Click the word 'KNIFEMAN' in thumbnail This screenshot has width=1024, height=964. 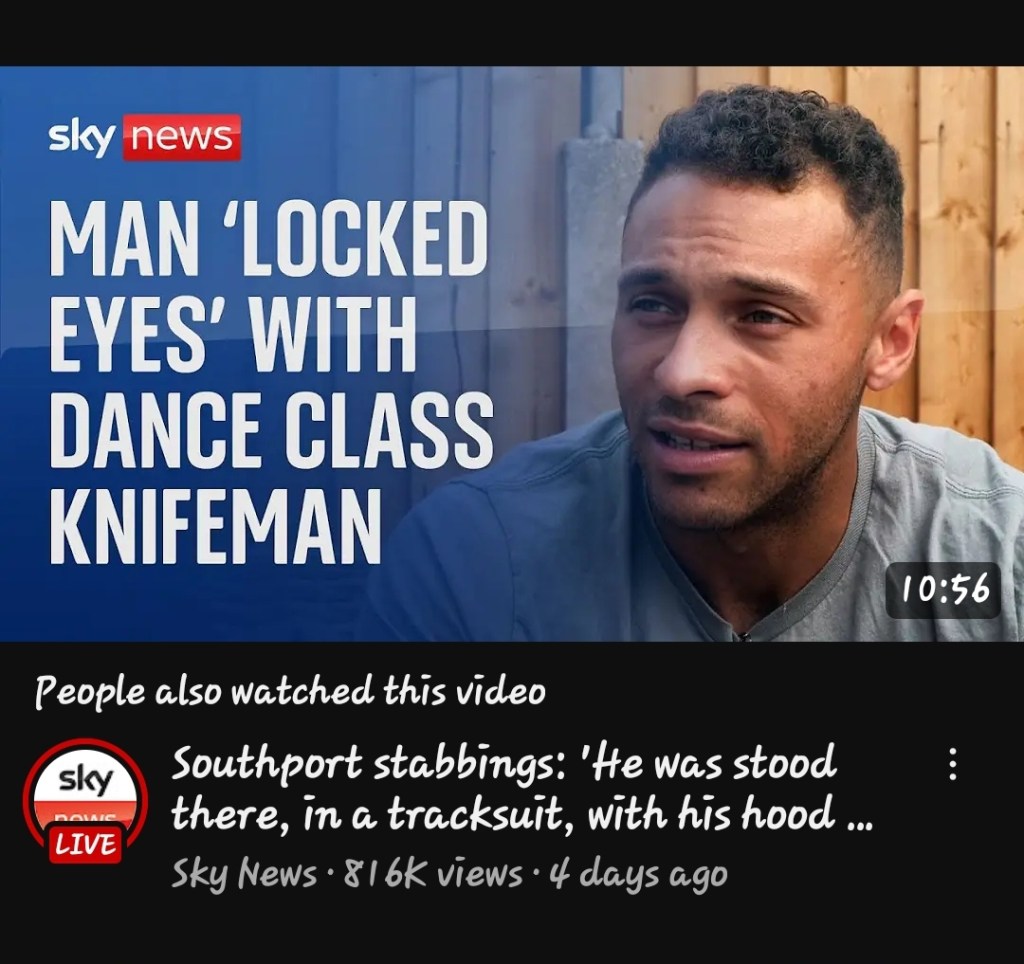(216, 527)
